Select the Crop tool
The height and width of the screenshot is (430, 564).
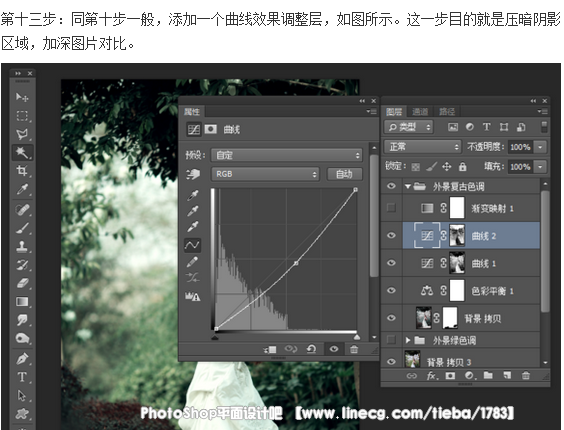[22, 171]
